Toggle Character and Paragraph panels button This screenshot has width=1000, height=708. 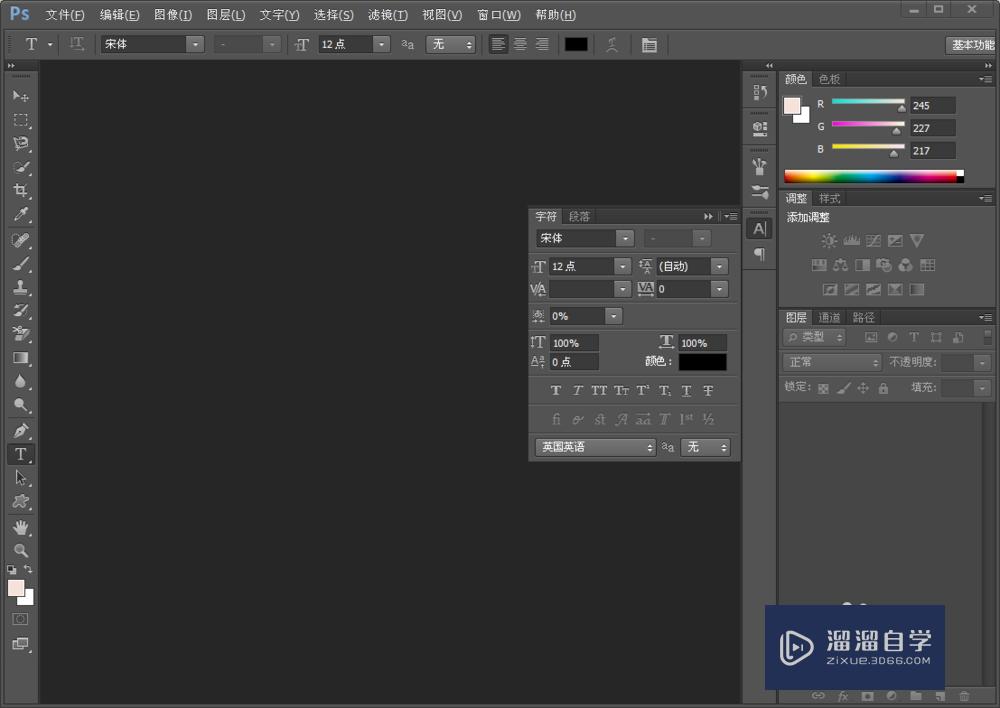click(649, 45)
